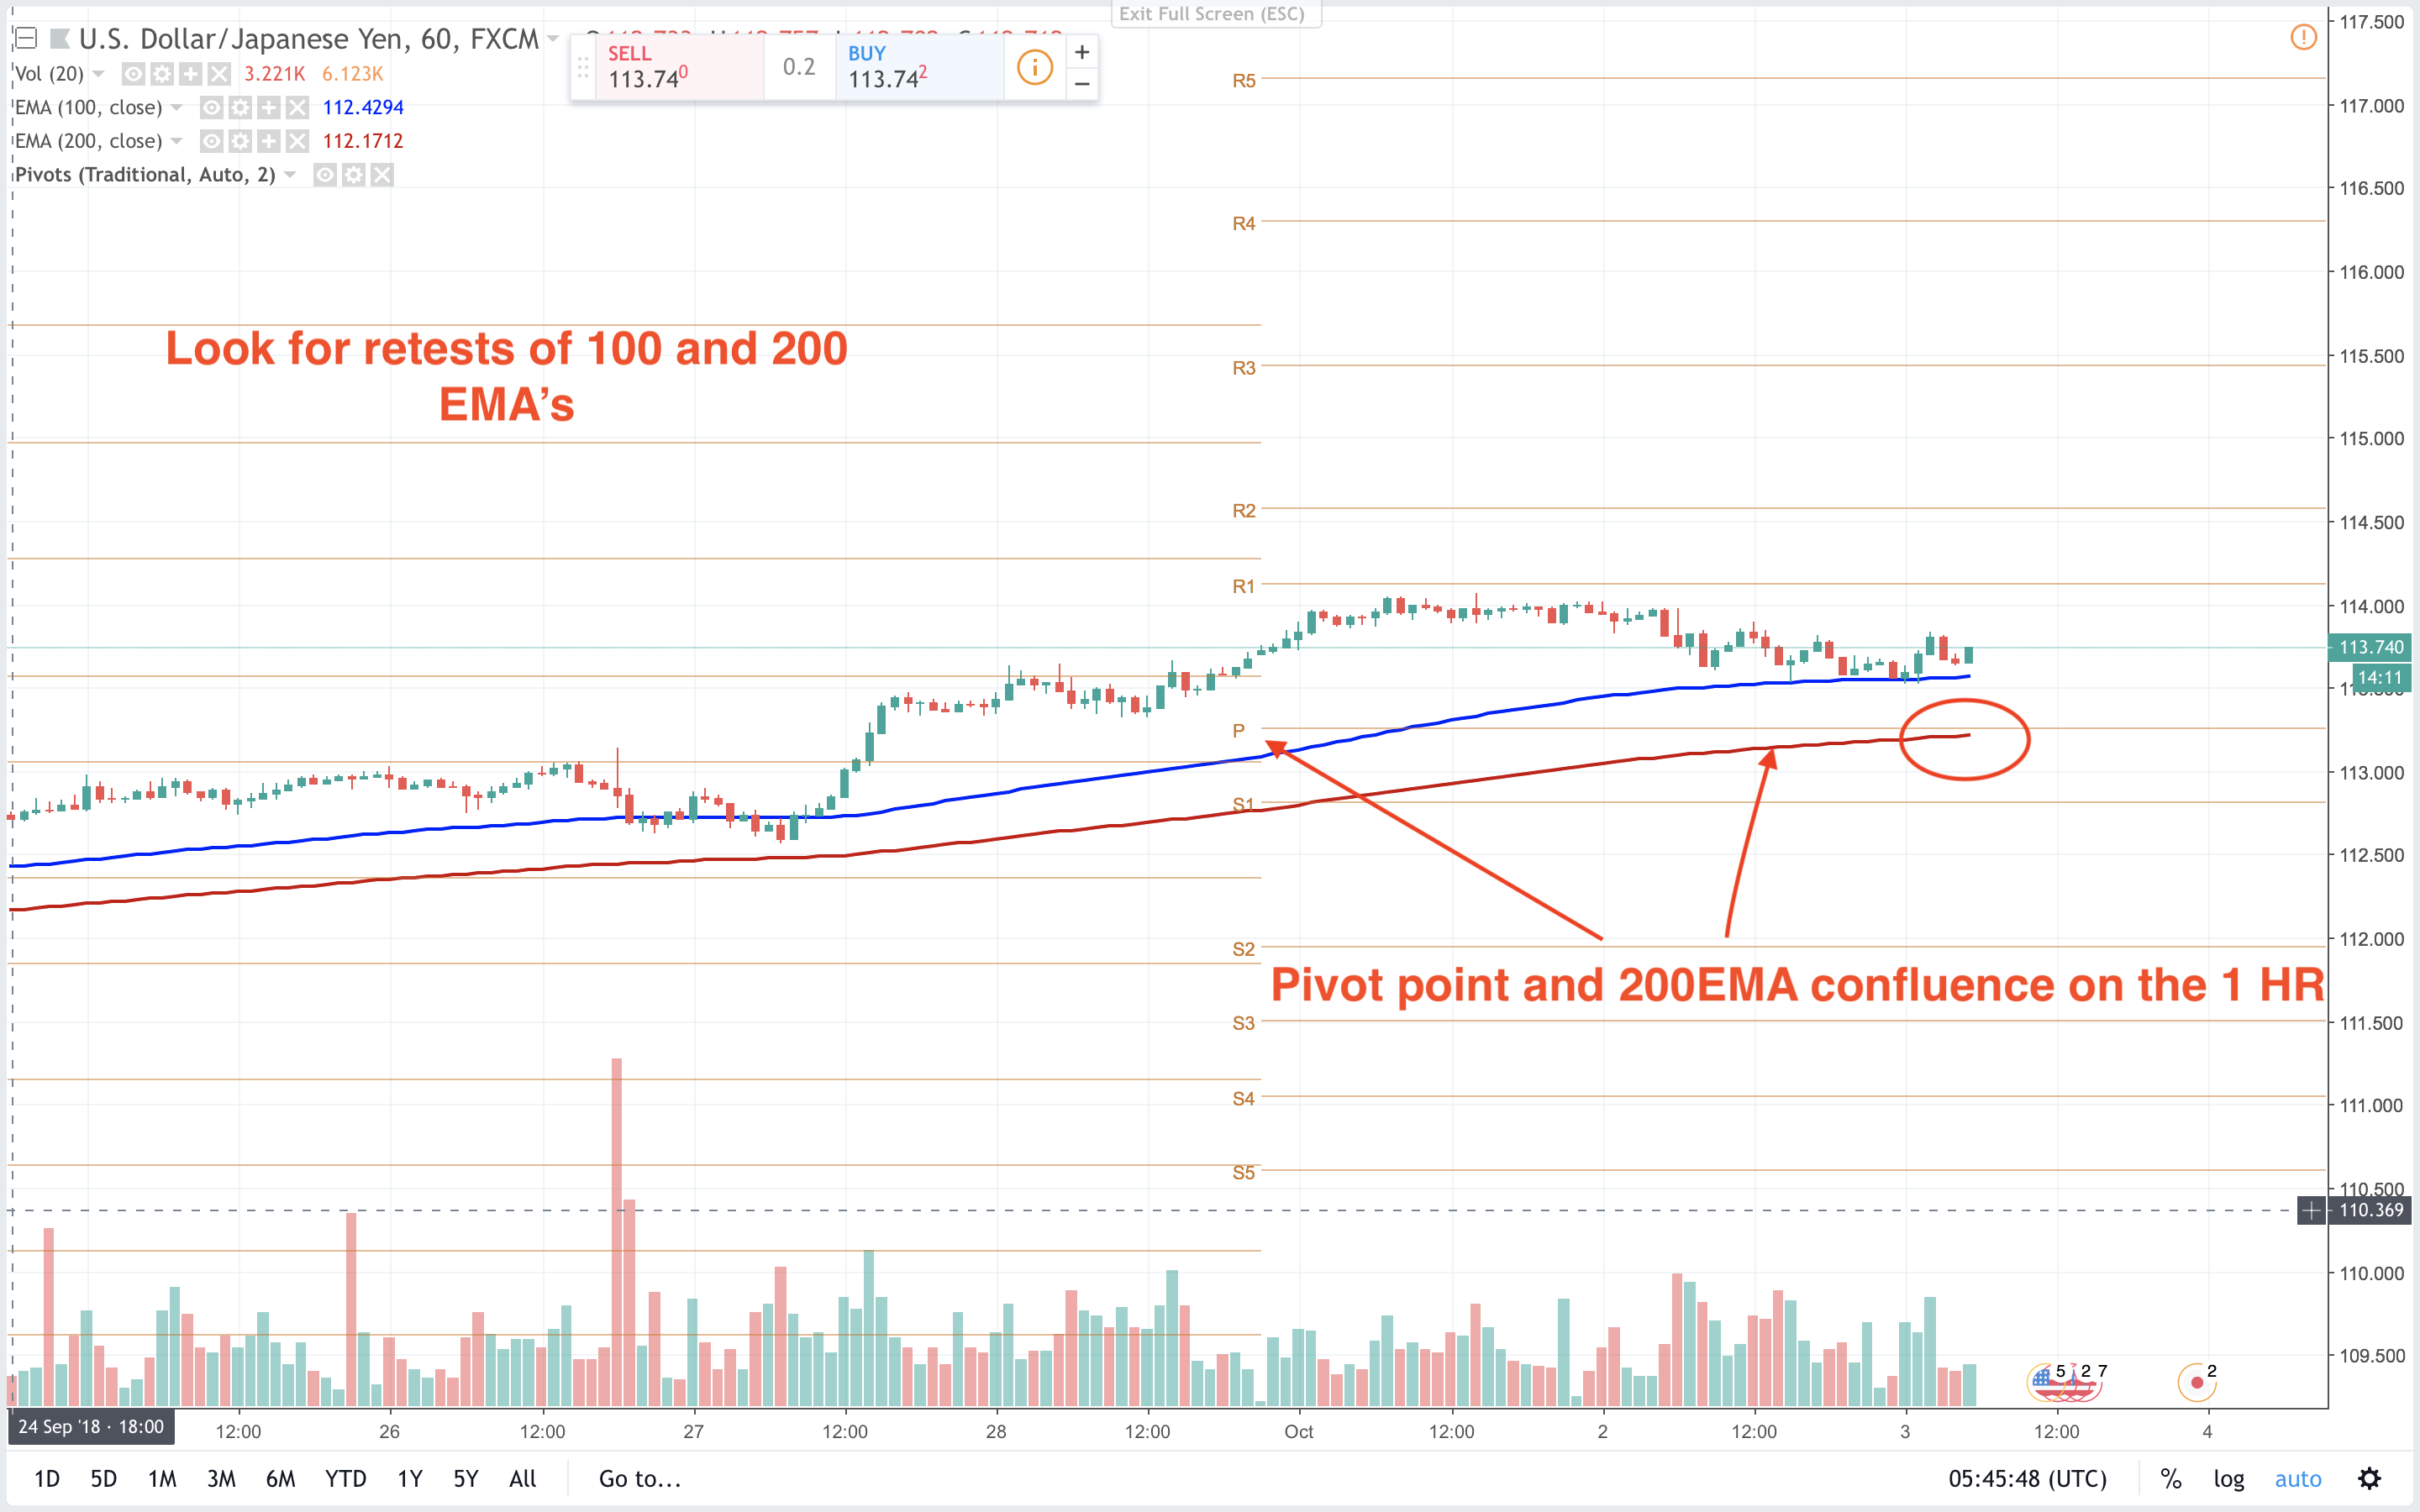Open settings gear for Vol (20)

tap(162, 74)
